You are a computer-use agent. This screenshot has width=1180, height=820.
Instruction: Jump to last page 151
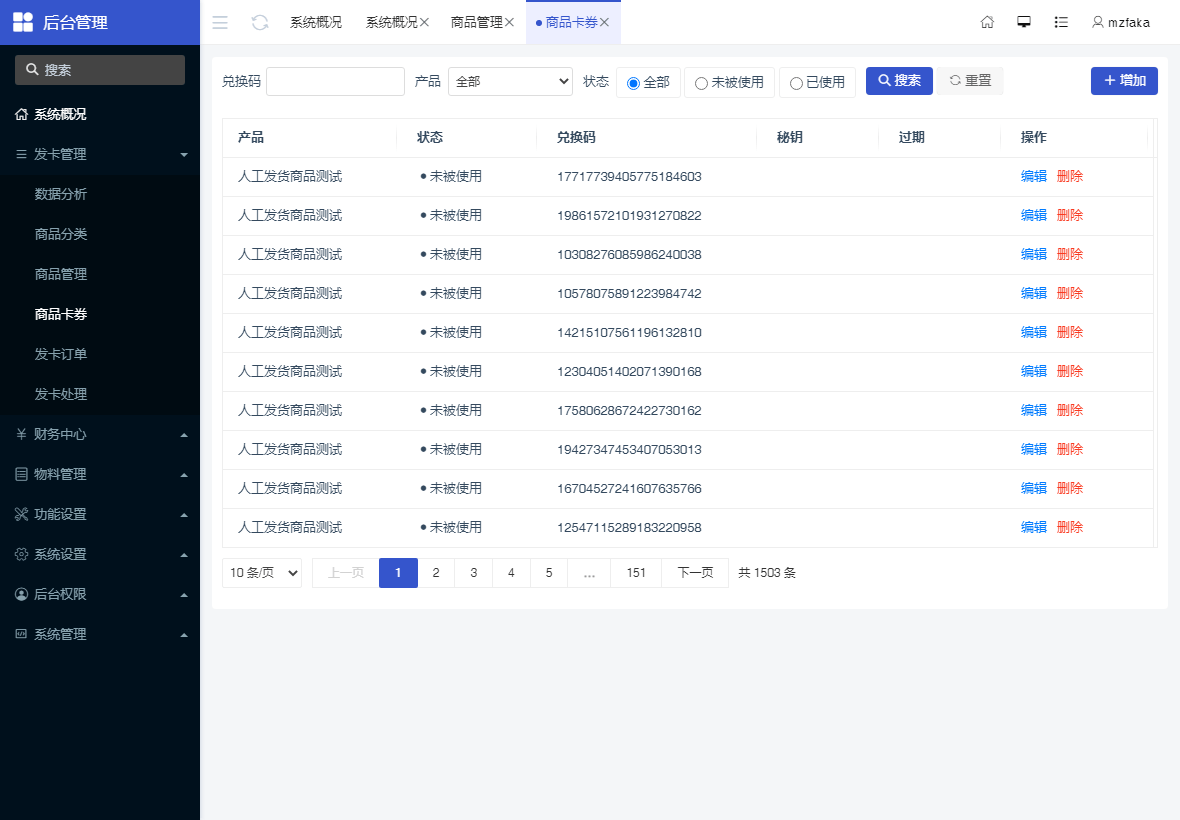pos(636,572)
